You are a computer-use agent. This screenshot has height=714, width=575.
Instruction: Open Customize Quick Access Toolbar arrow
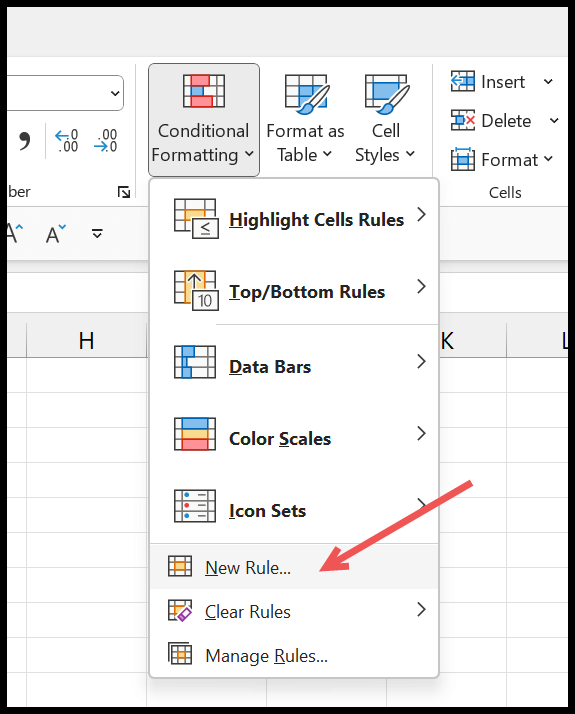97,234
